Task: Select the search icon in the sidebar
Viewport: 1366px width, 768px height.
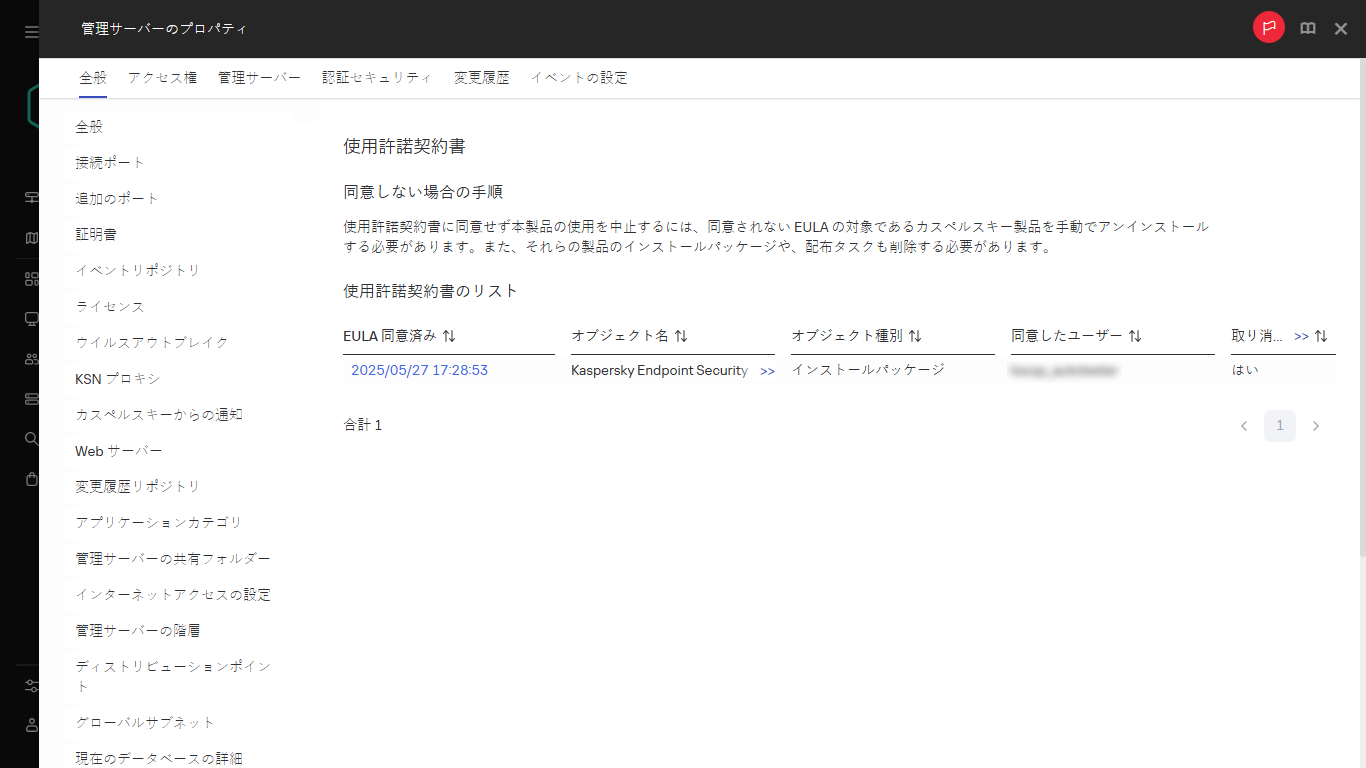Action: 30,438
